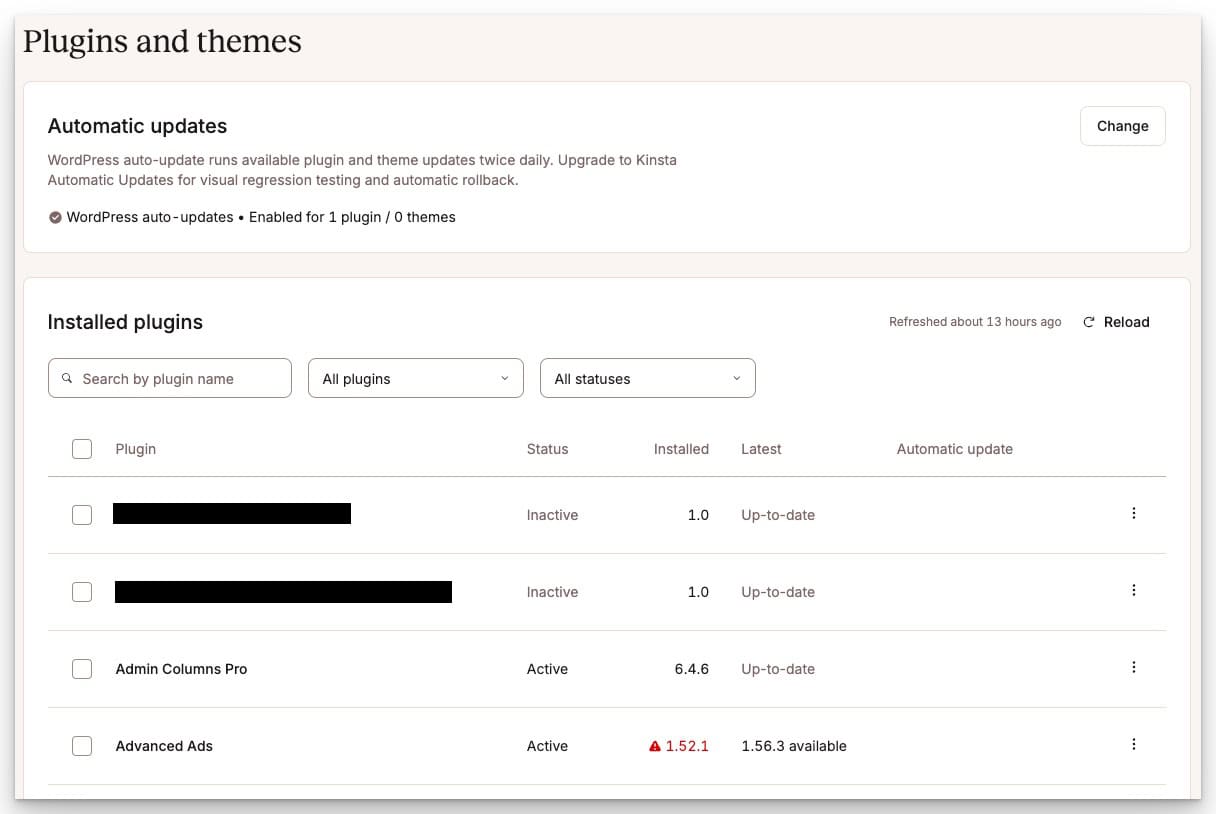Image resolution: width=1216 pixels, height=814 pixels.
Task: Click the Plugin column header
Action: point(136,449)
